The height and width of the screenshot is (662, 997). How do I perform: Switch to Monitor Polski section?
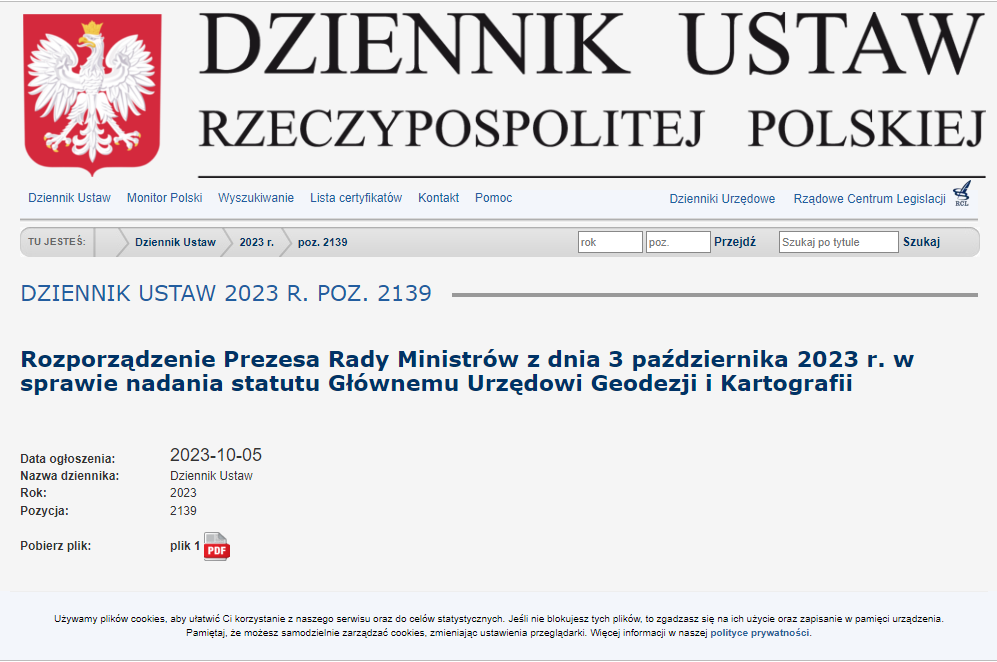point(164,198)
